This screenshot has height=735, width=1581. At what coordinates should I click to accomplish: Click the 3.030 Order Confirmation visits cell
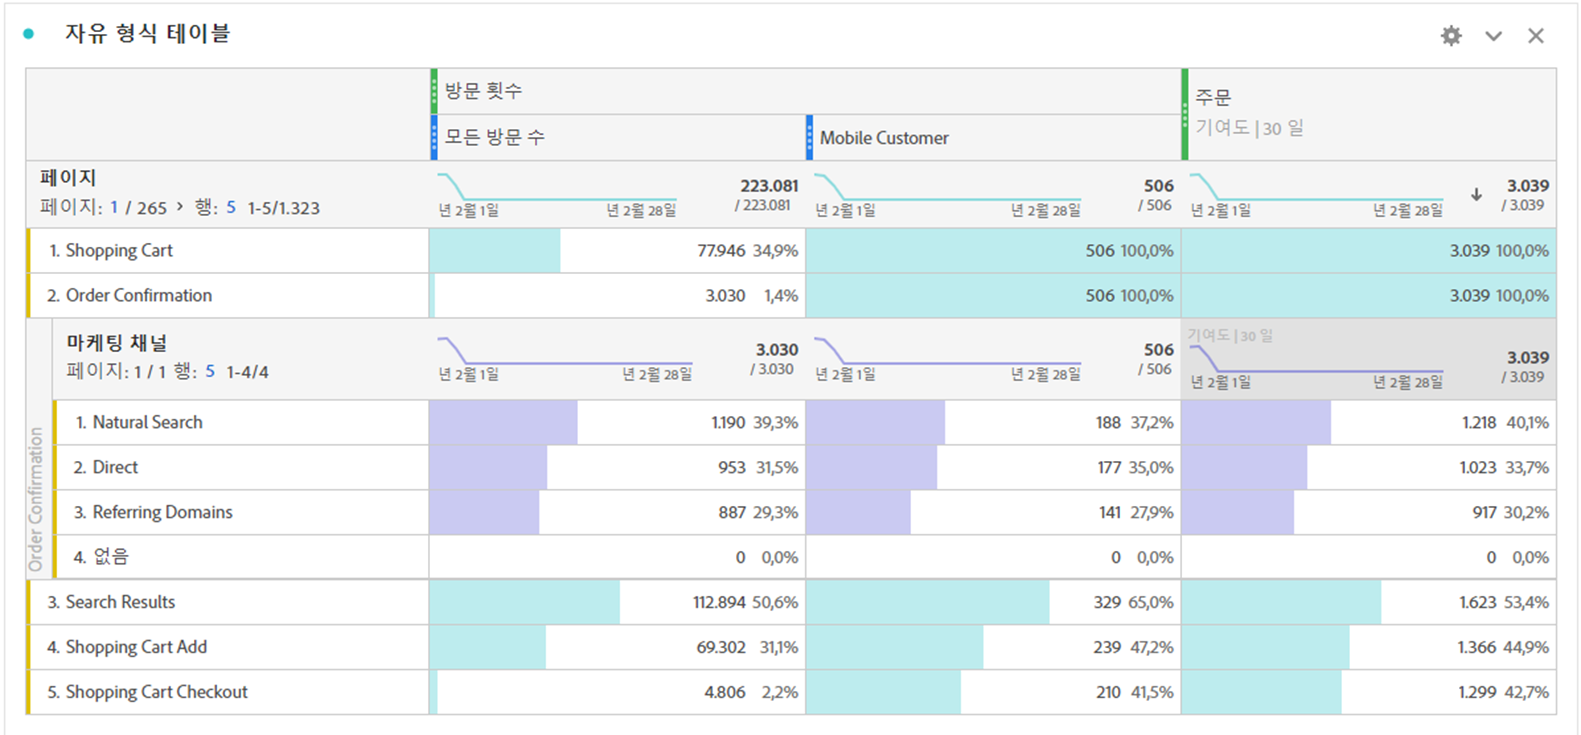[617, 296]
